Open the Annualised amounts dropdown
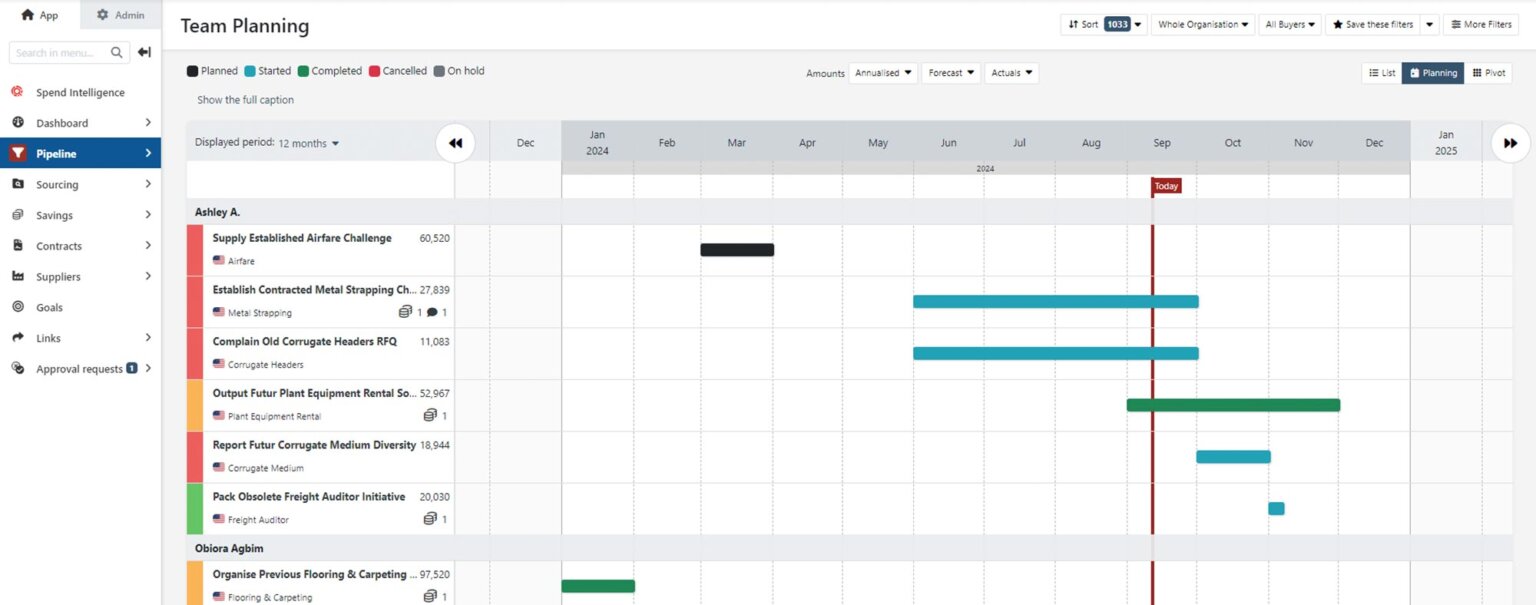This screenshot has height=605, width=1536. pyautogui.click(x=883, y=72)
